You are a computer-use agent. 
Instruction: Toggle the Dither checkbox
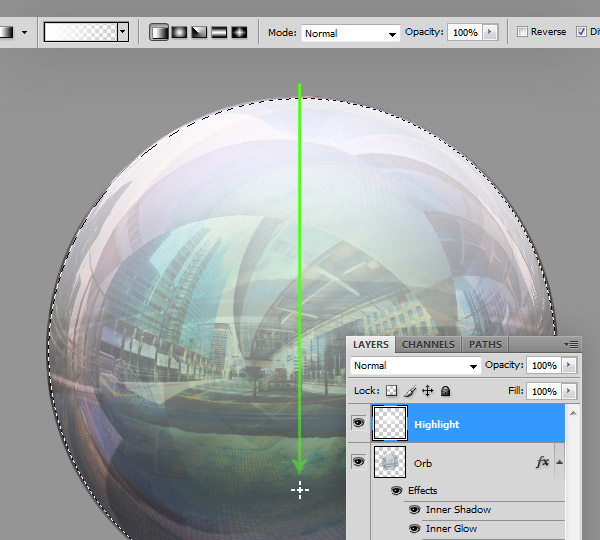tap(581, 31)
